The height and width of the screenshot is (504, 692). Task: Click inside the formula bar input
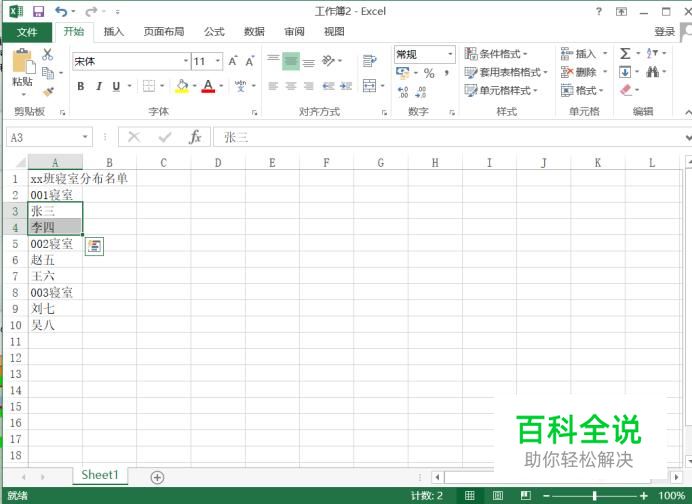pos(450,137)
